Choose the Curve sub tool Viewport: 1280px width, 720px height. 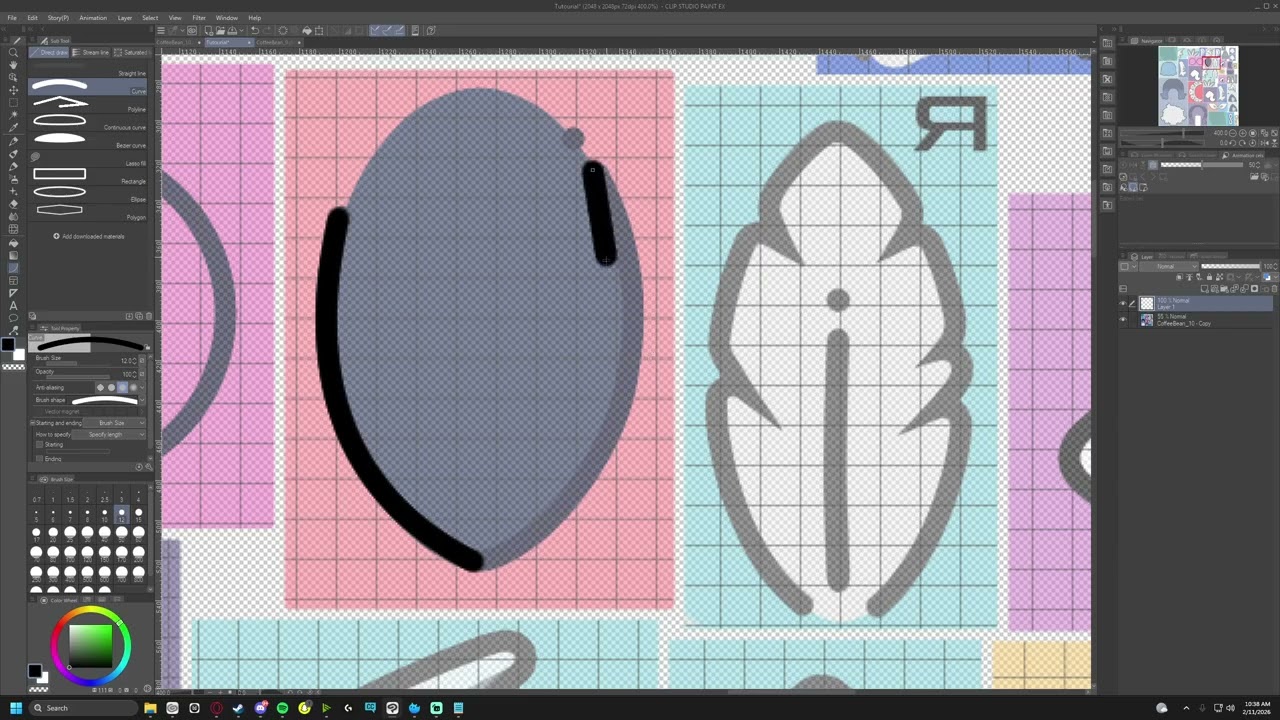click(x=89, y=87)
